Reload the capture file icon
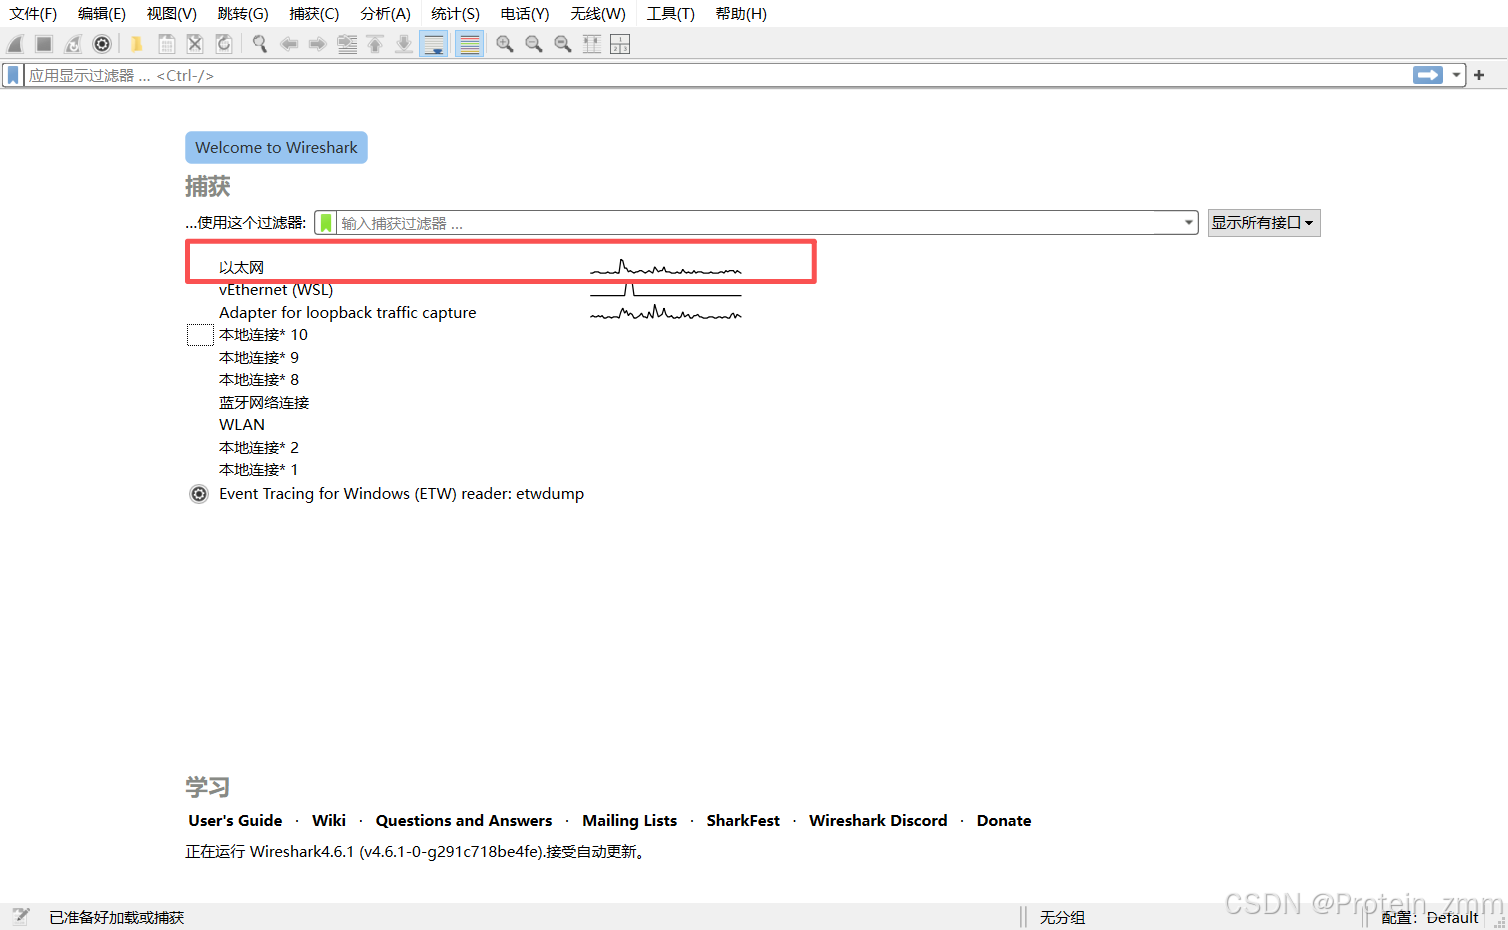The image size is (1508, 930). [x=224, y=44]
